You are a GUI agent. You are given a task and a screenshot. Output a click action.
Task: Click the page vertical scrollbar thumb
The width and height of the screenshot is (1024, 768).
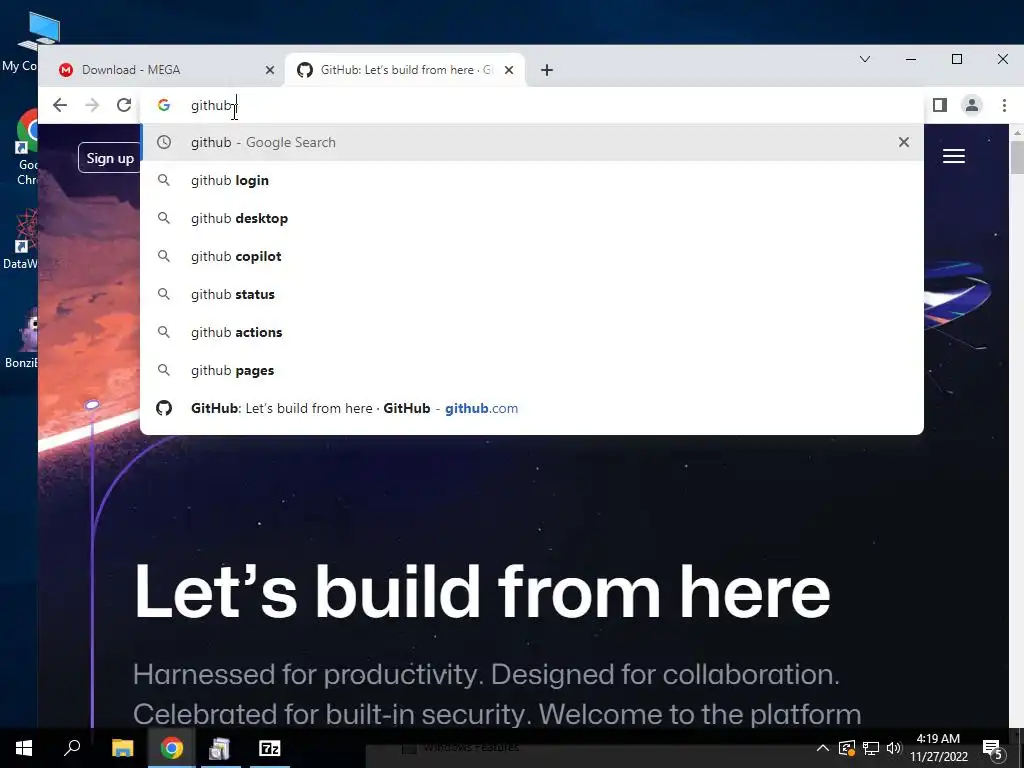pos(1017,157)
